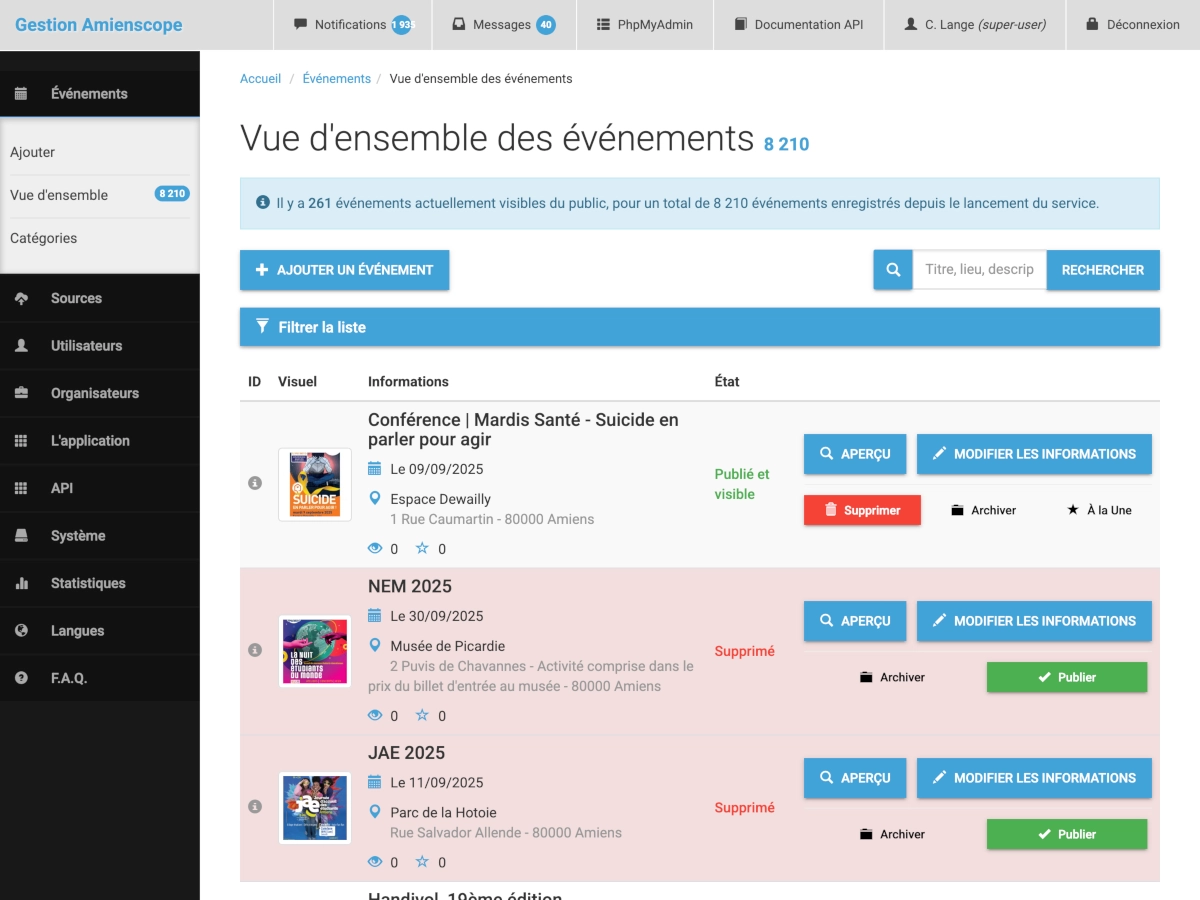The height and width of the screenshot is (900, 1200).
Task: Click Déconnexion to log out
Action: point(1133,24)
